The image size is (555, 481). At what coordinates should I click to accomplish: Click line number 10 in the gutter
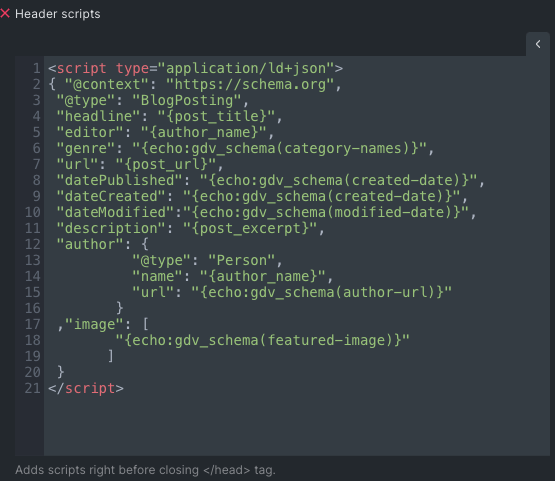33,212
